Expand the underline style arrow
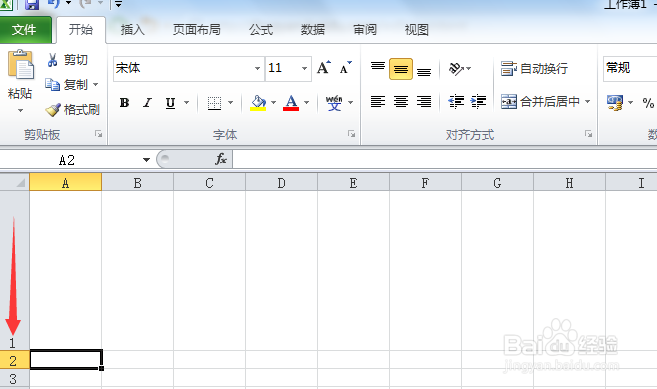This screenshot has height=389, width=657. click(186, 103)
